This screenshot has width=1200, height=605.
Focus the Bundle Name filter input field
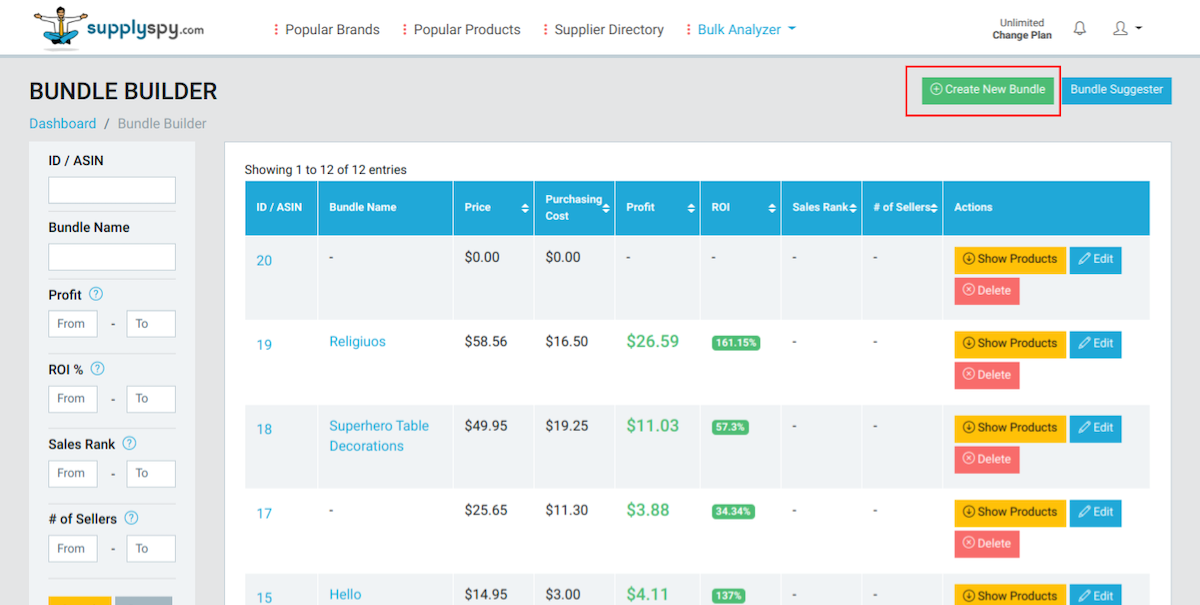point(112,257)
